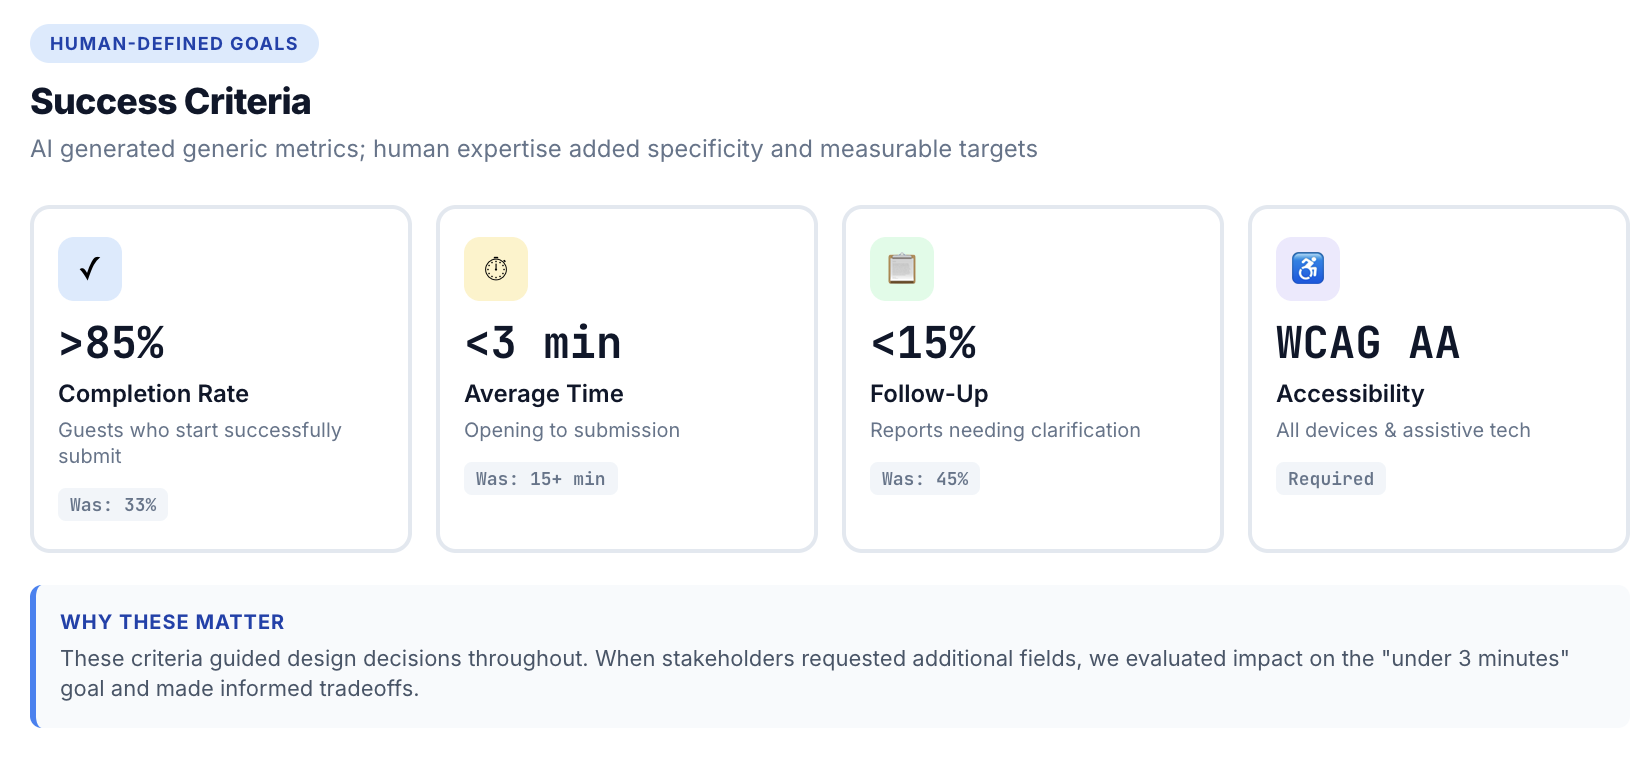This screenshot has height=764, width=1648.
Task: Click the Average Time card title
Action: tap(544, 394)
